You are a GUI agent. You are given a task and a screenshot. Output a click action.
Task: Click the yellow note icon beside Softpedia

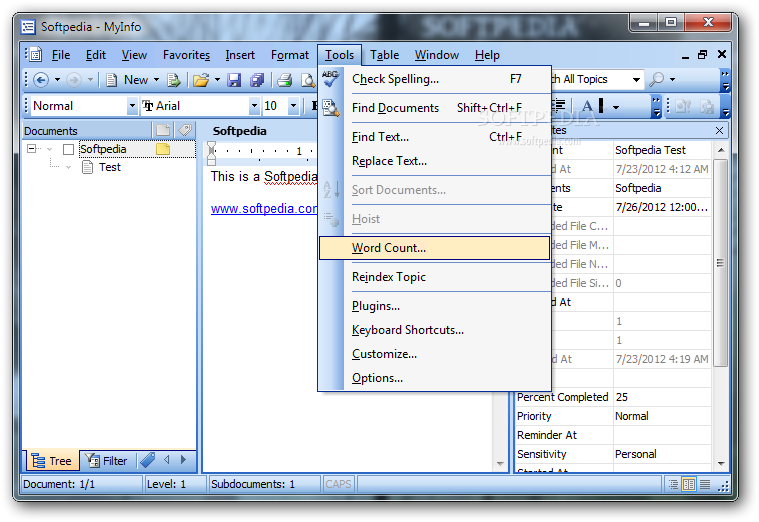163,149
